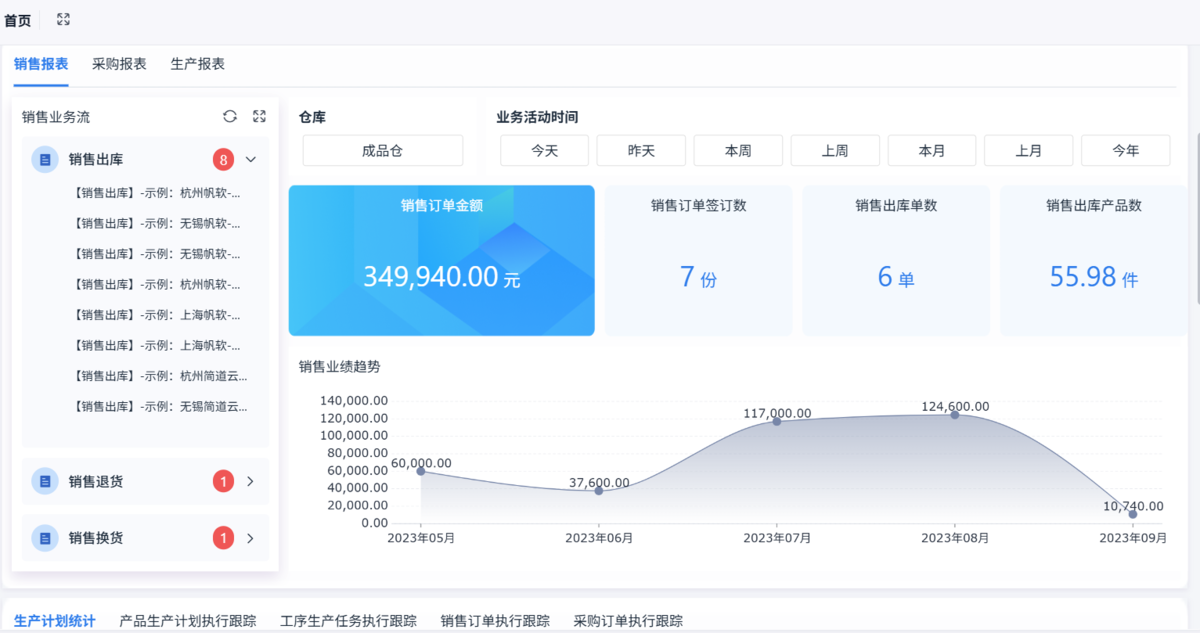Viewport: 1200px width, 633px height.
Task: Open the 生产报表 tab
Action: [198, 64]
